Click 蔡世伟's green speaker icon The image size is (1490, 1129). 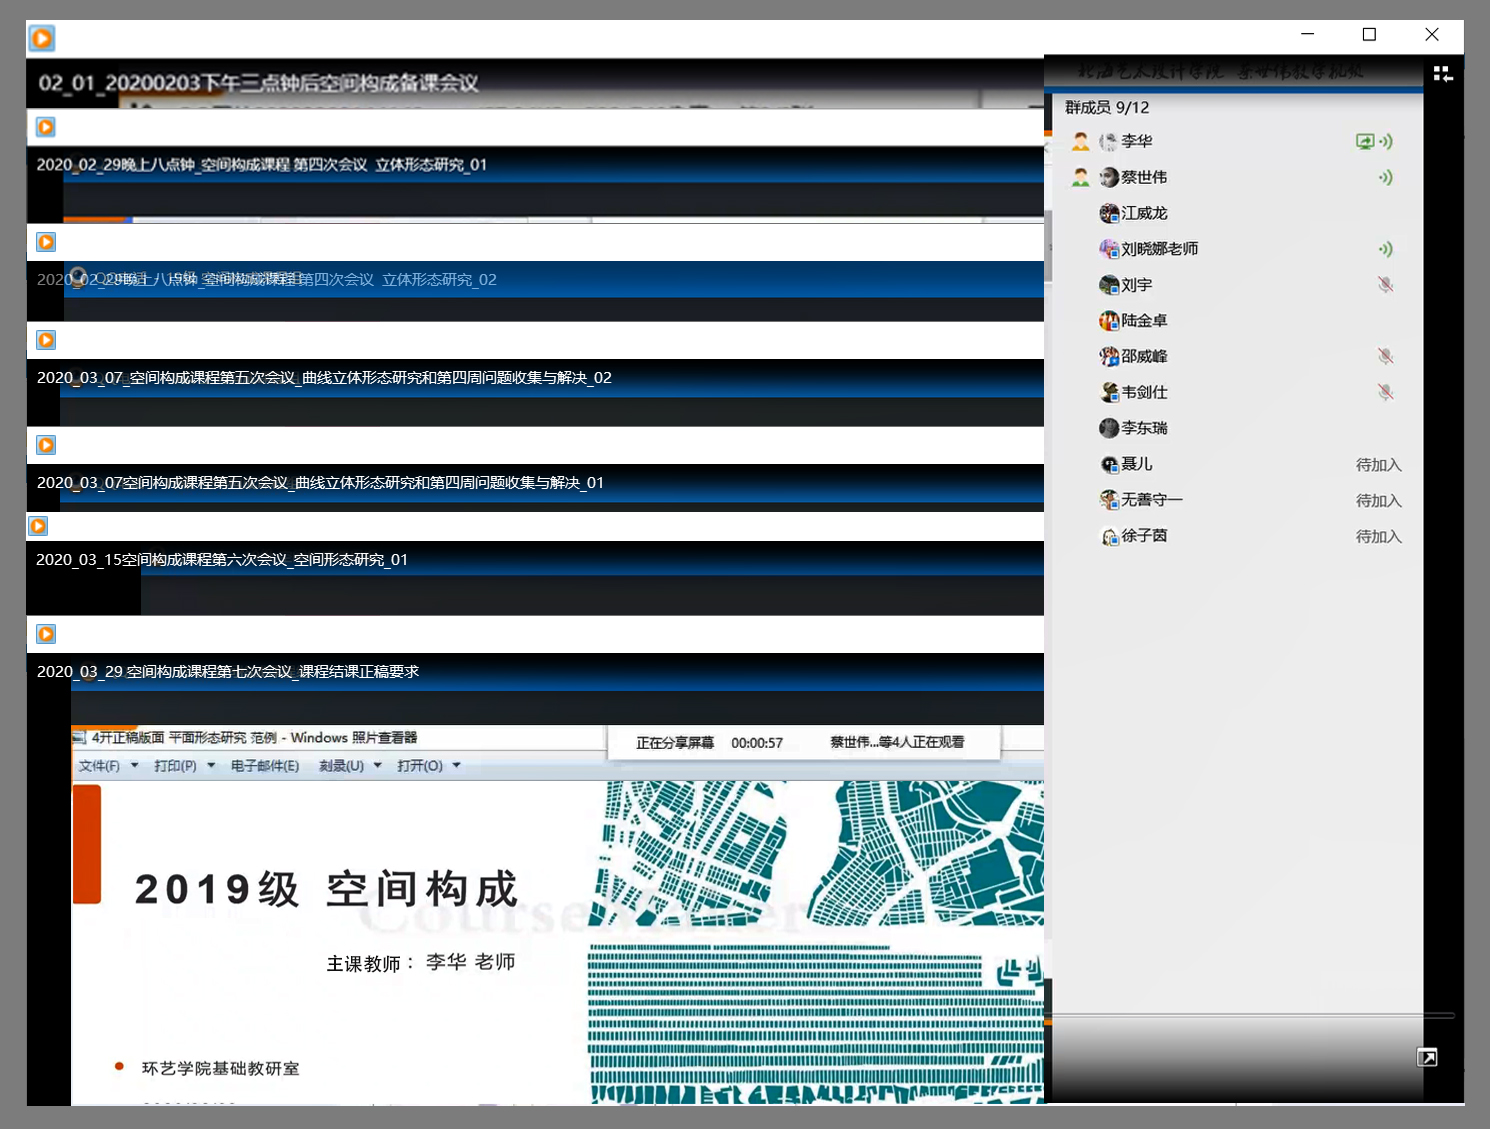click(x=1385, y=178)
